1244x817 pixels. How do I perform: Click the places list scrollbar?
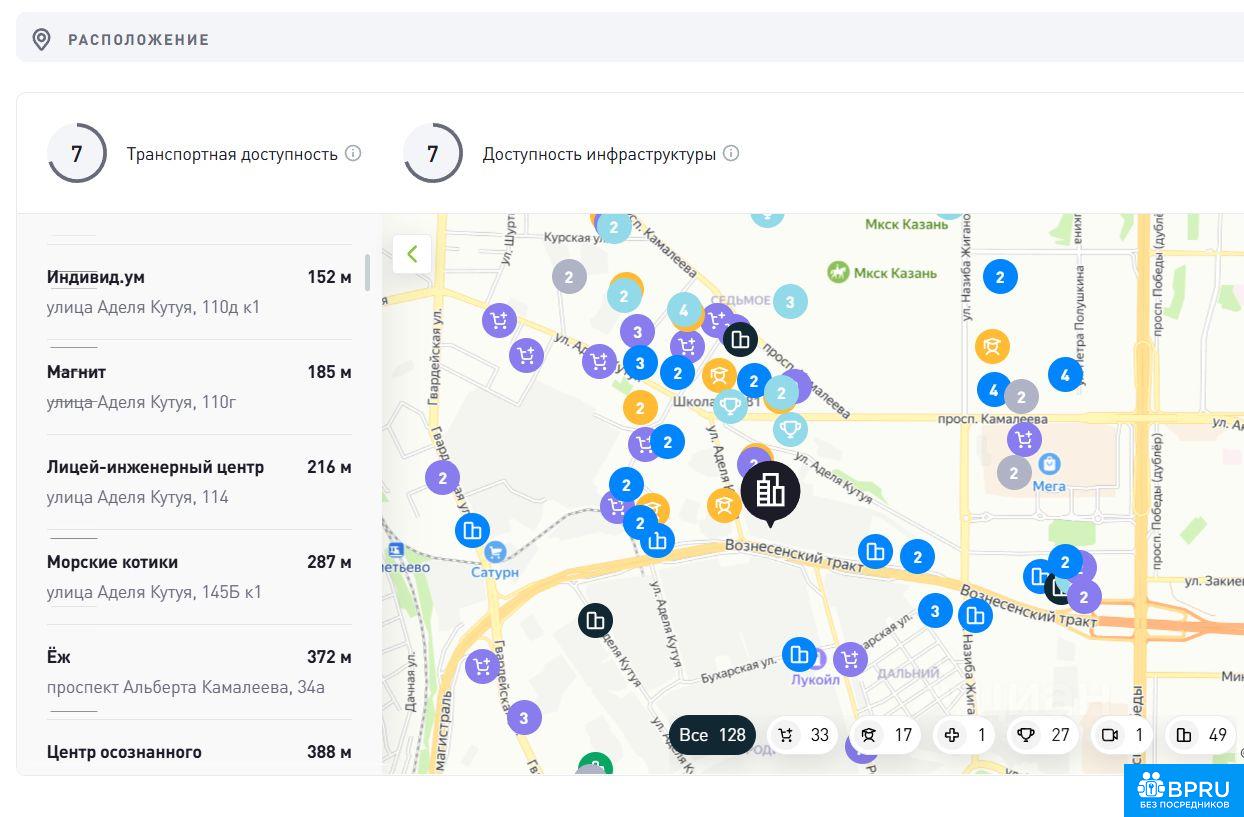coord(367,272)
